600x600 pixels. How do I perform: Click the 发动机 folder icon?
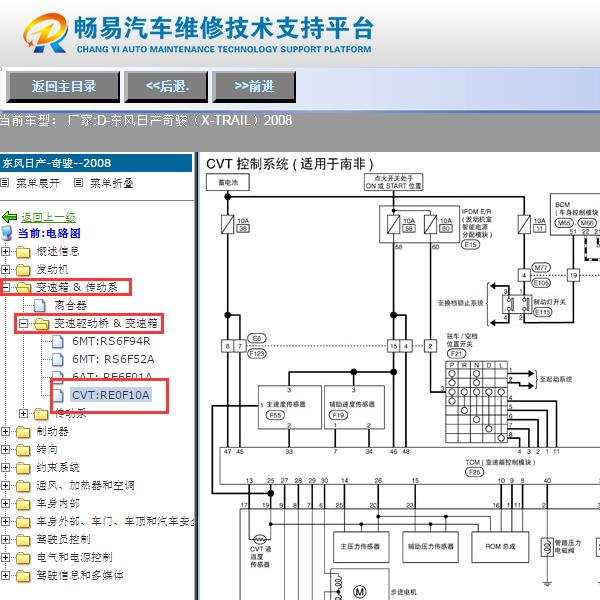click(23, 270)
